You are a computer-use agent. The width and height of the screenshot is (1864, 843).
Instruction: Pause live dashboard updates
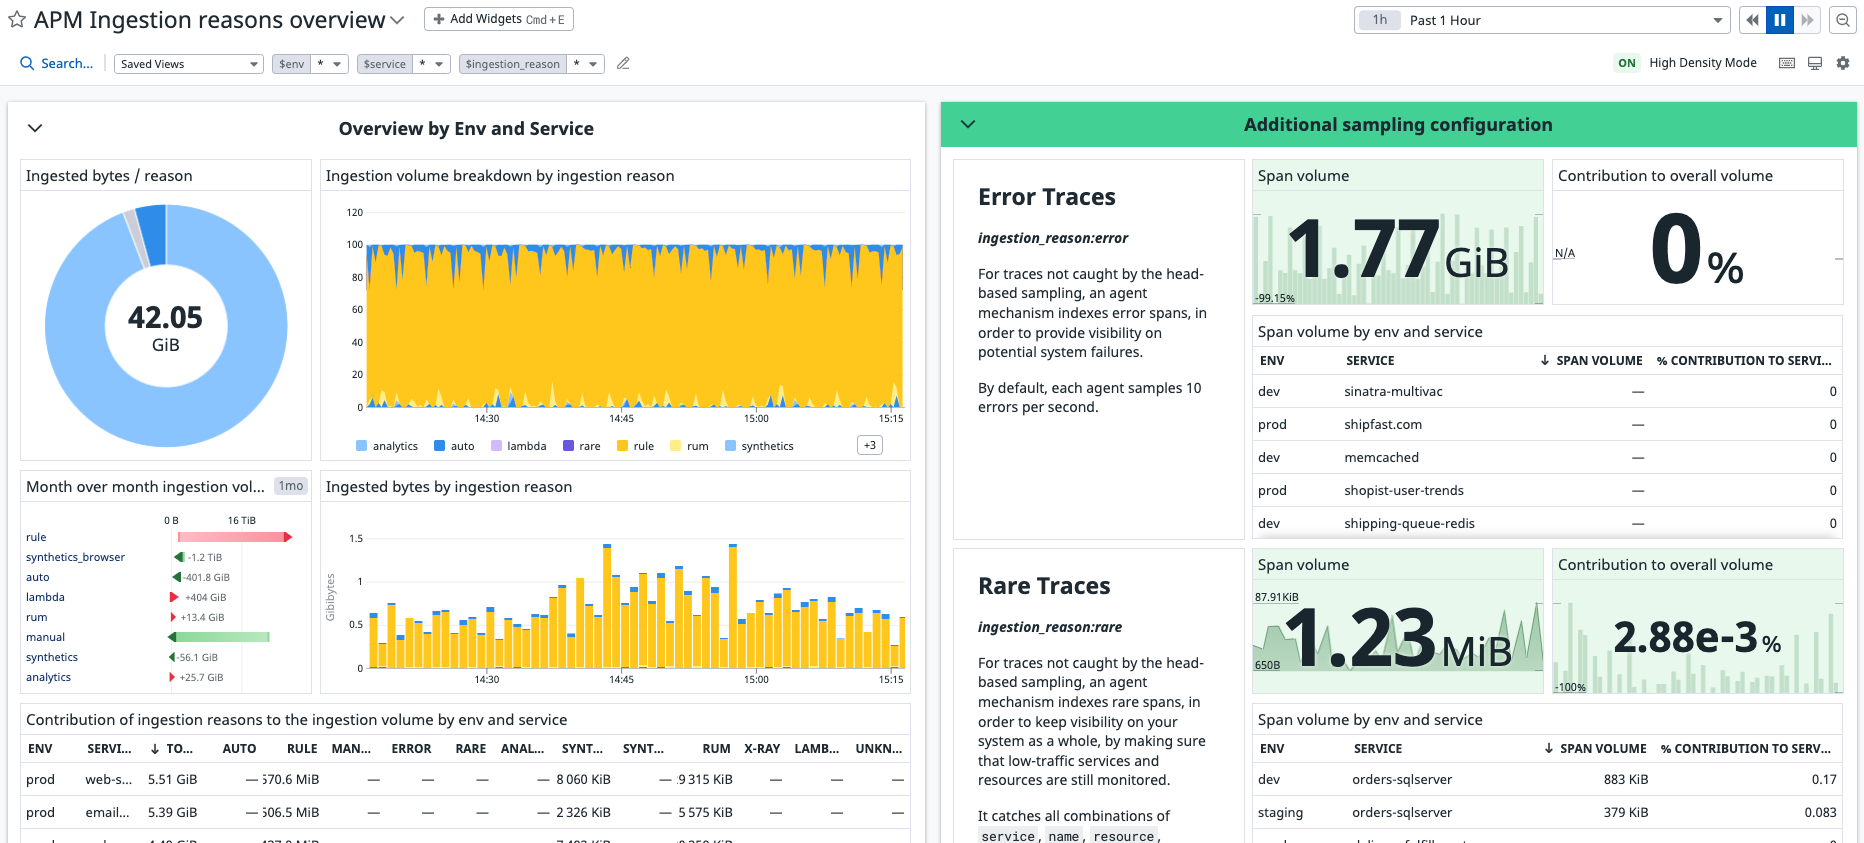(x=1780, y=20)
